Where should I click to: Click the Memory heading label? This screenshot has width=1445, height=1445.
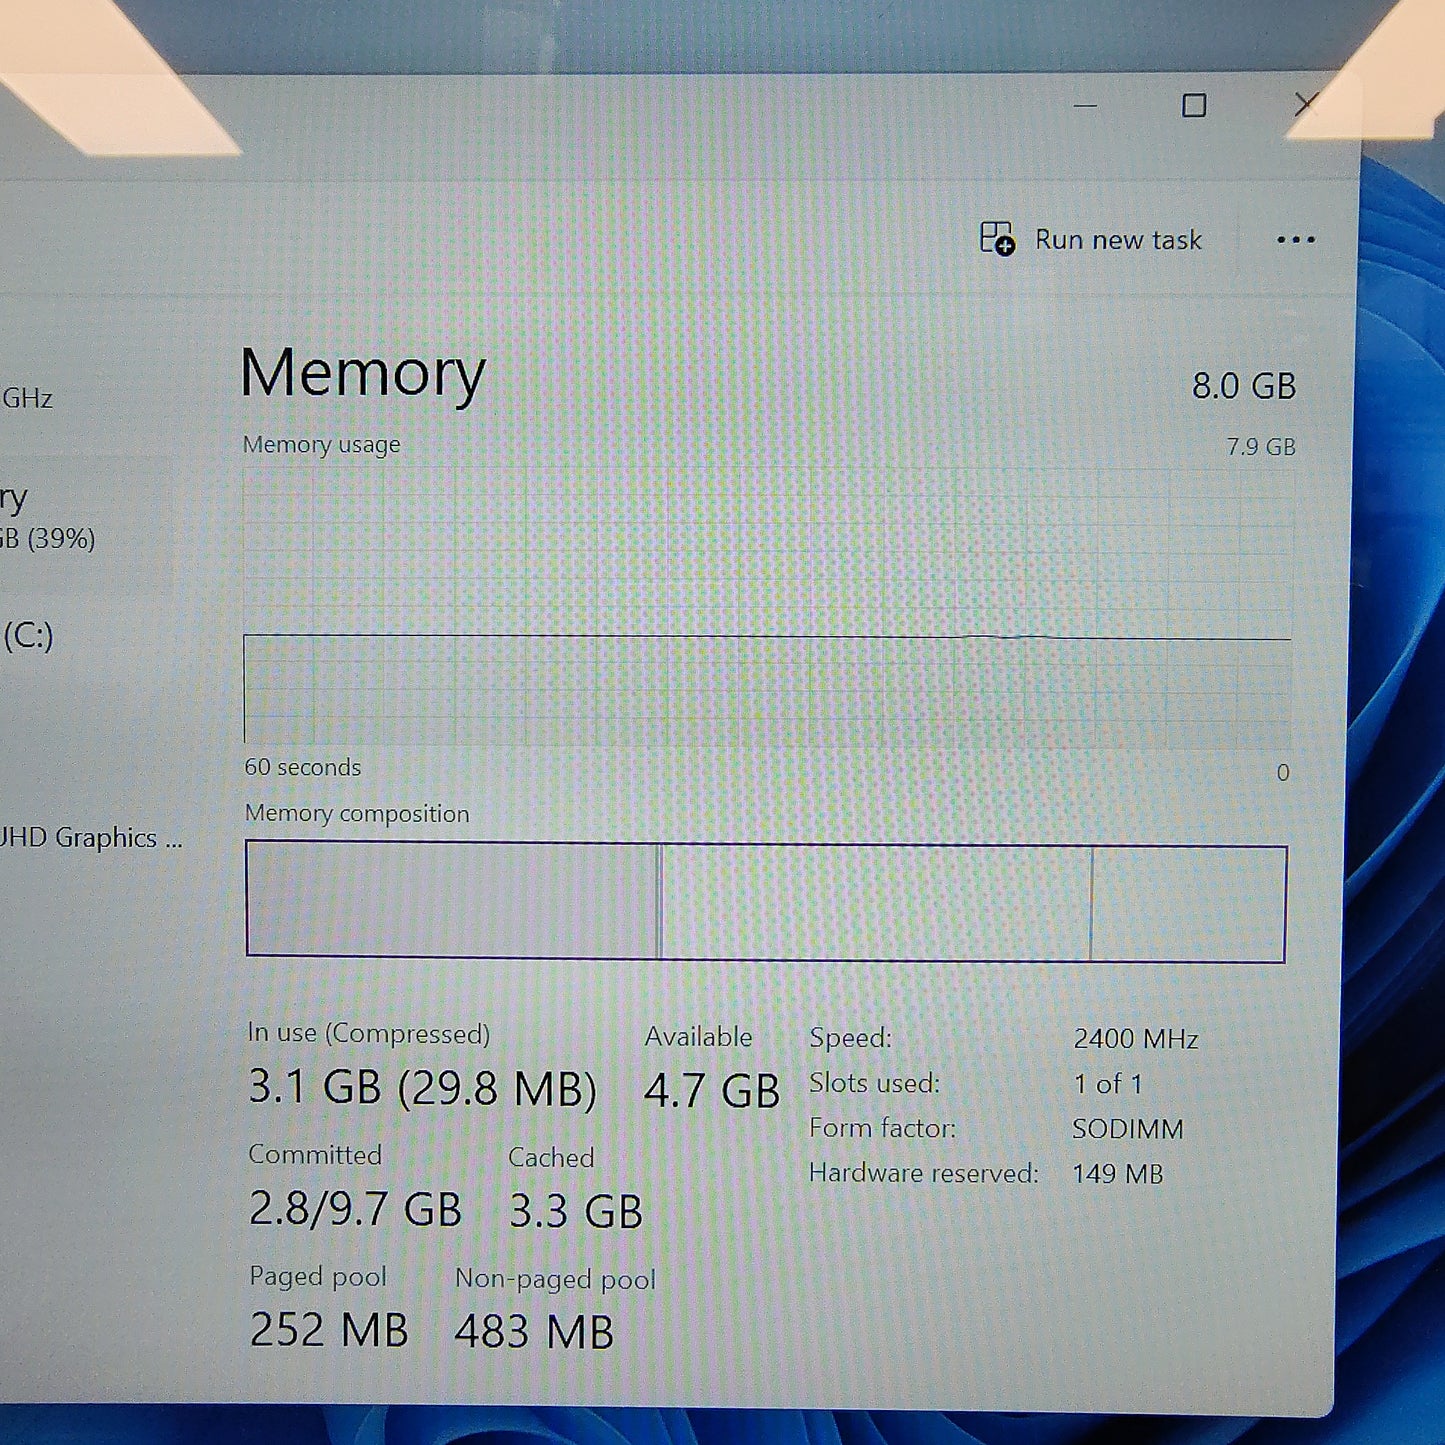pyautogui.click(x=362, y=375)
